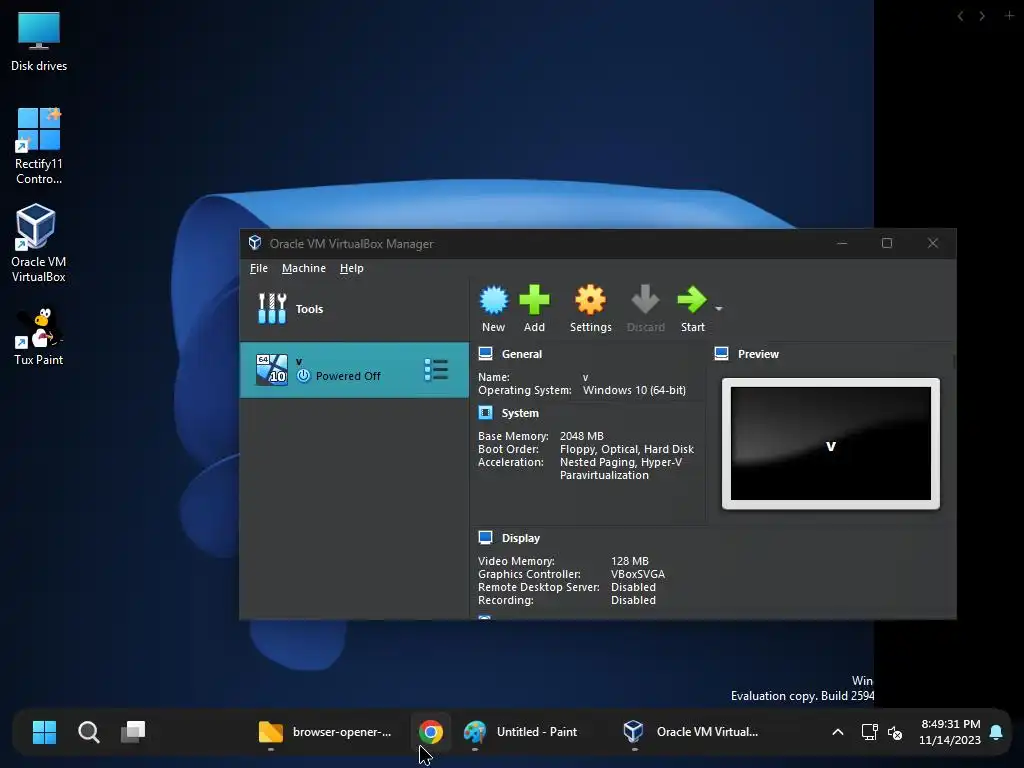1024x768 pixels.
Task: Start the VM with green arrow
Action: [692, 300]
